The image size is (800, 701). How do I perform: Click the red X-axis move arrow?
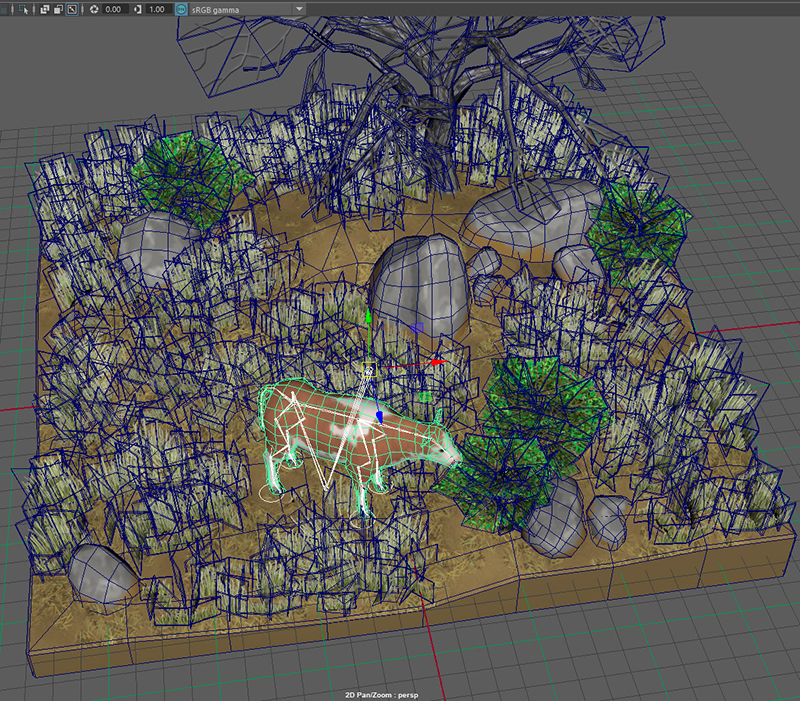coord(439,362)
